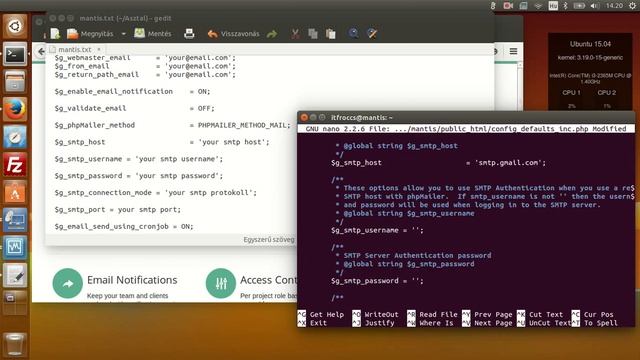Open the battery indicator menu

[579, 6]
